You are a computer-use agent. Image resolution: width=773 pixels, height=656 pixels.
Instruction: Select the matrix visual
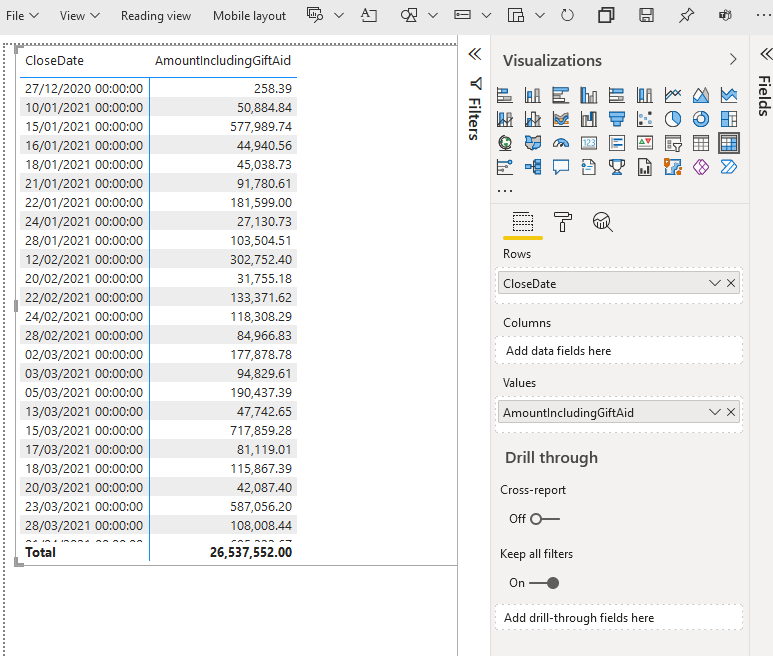[729, 143]
